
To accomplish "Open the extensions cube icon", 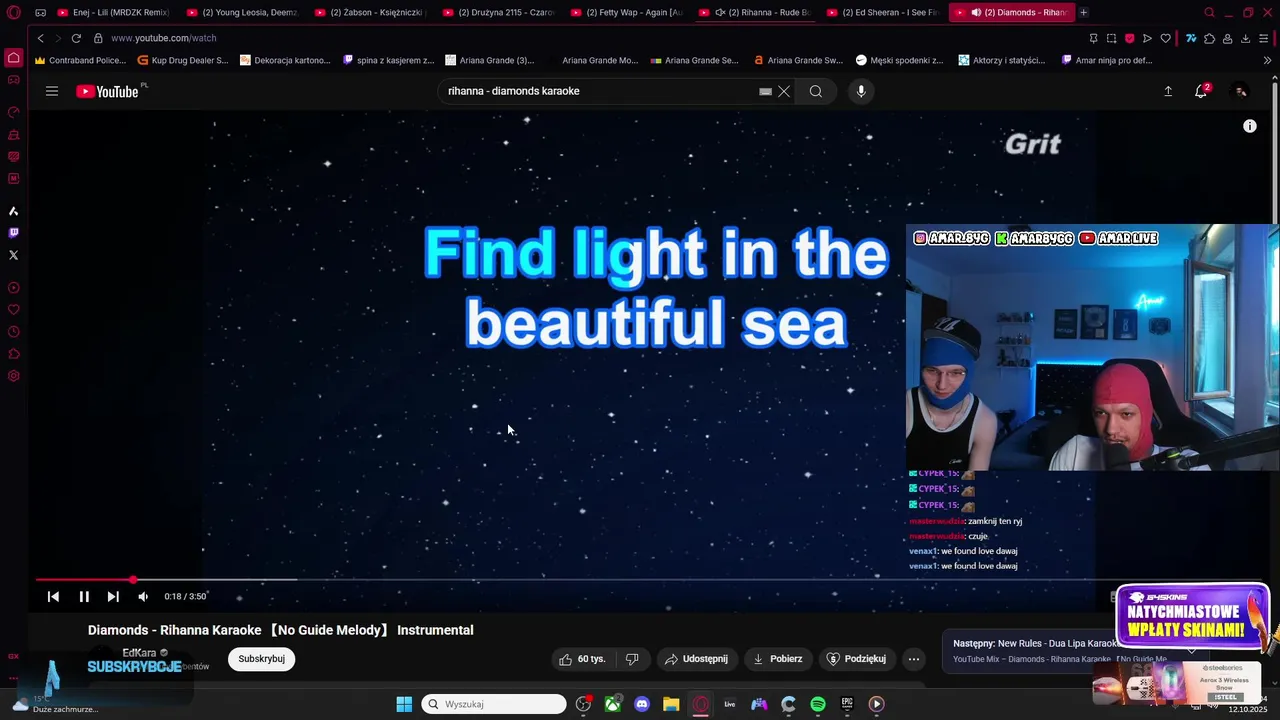I will point(1209,38).
